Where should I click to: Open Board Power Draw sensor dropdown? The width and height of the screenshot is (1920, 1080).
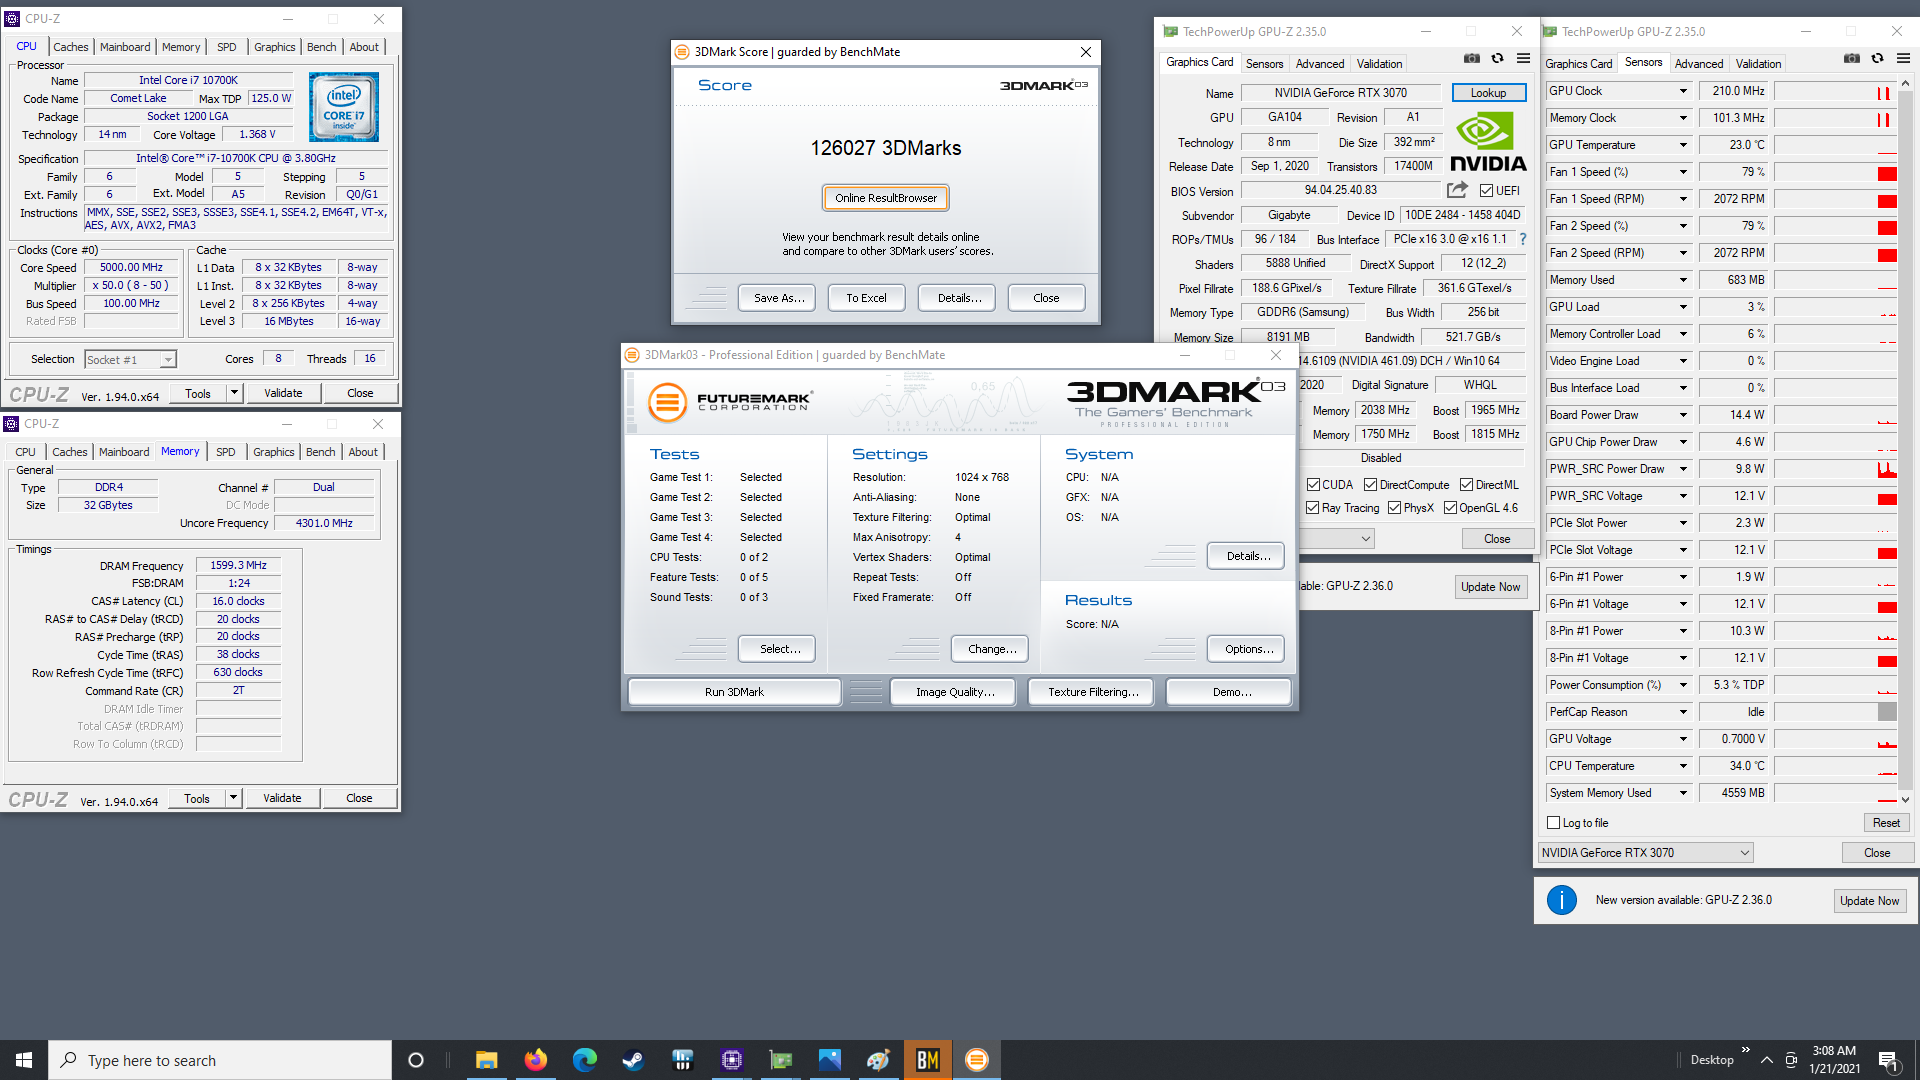click(1683, 415)
